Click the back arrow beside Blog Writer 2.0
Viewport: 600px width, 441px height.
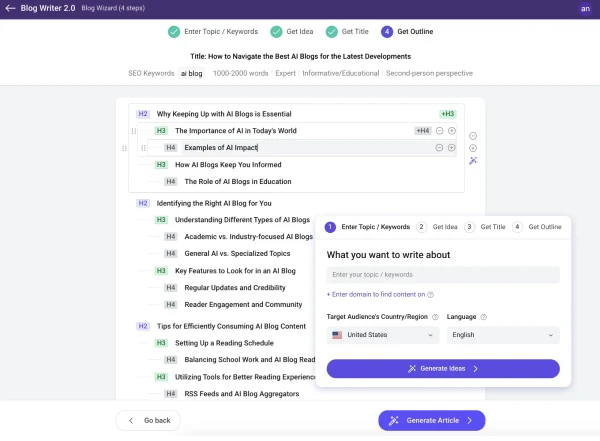pyautogui.click(x=10, y=8)
